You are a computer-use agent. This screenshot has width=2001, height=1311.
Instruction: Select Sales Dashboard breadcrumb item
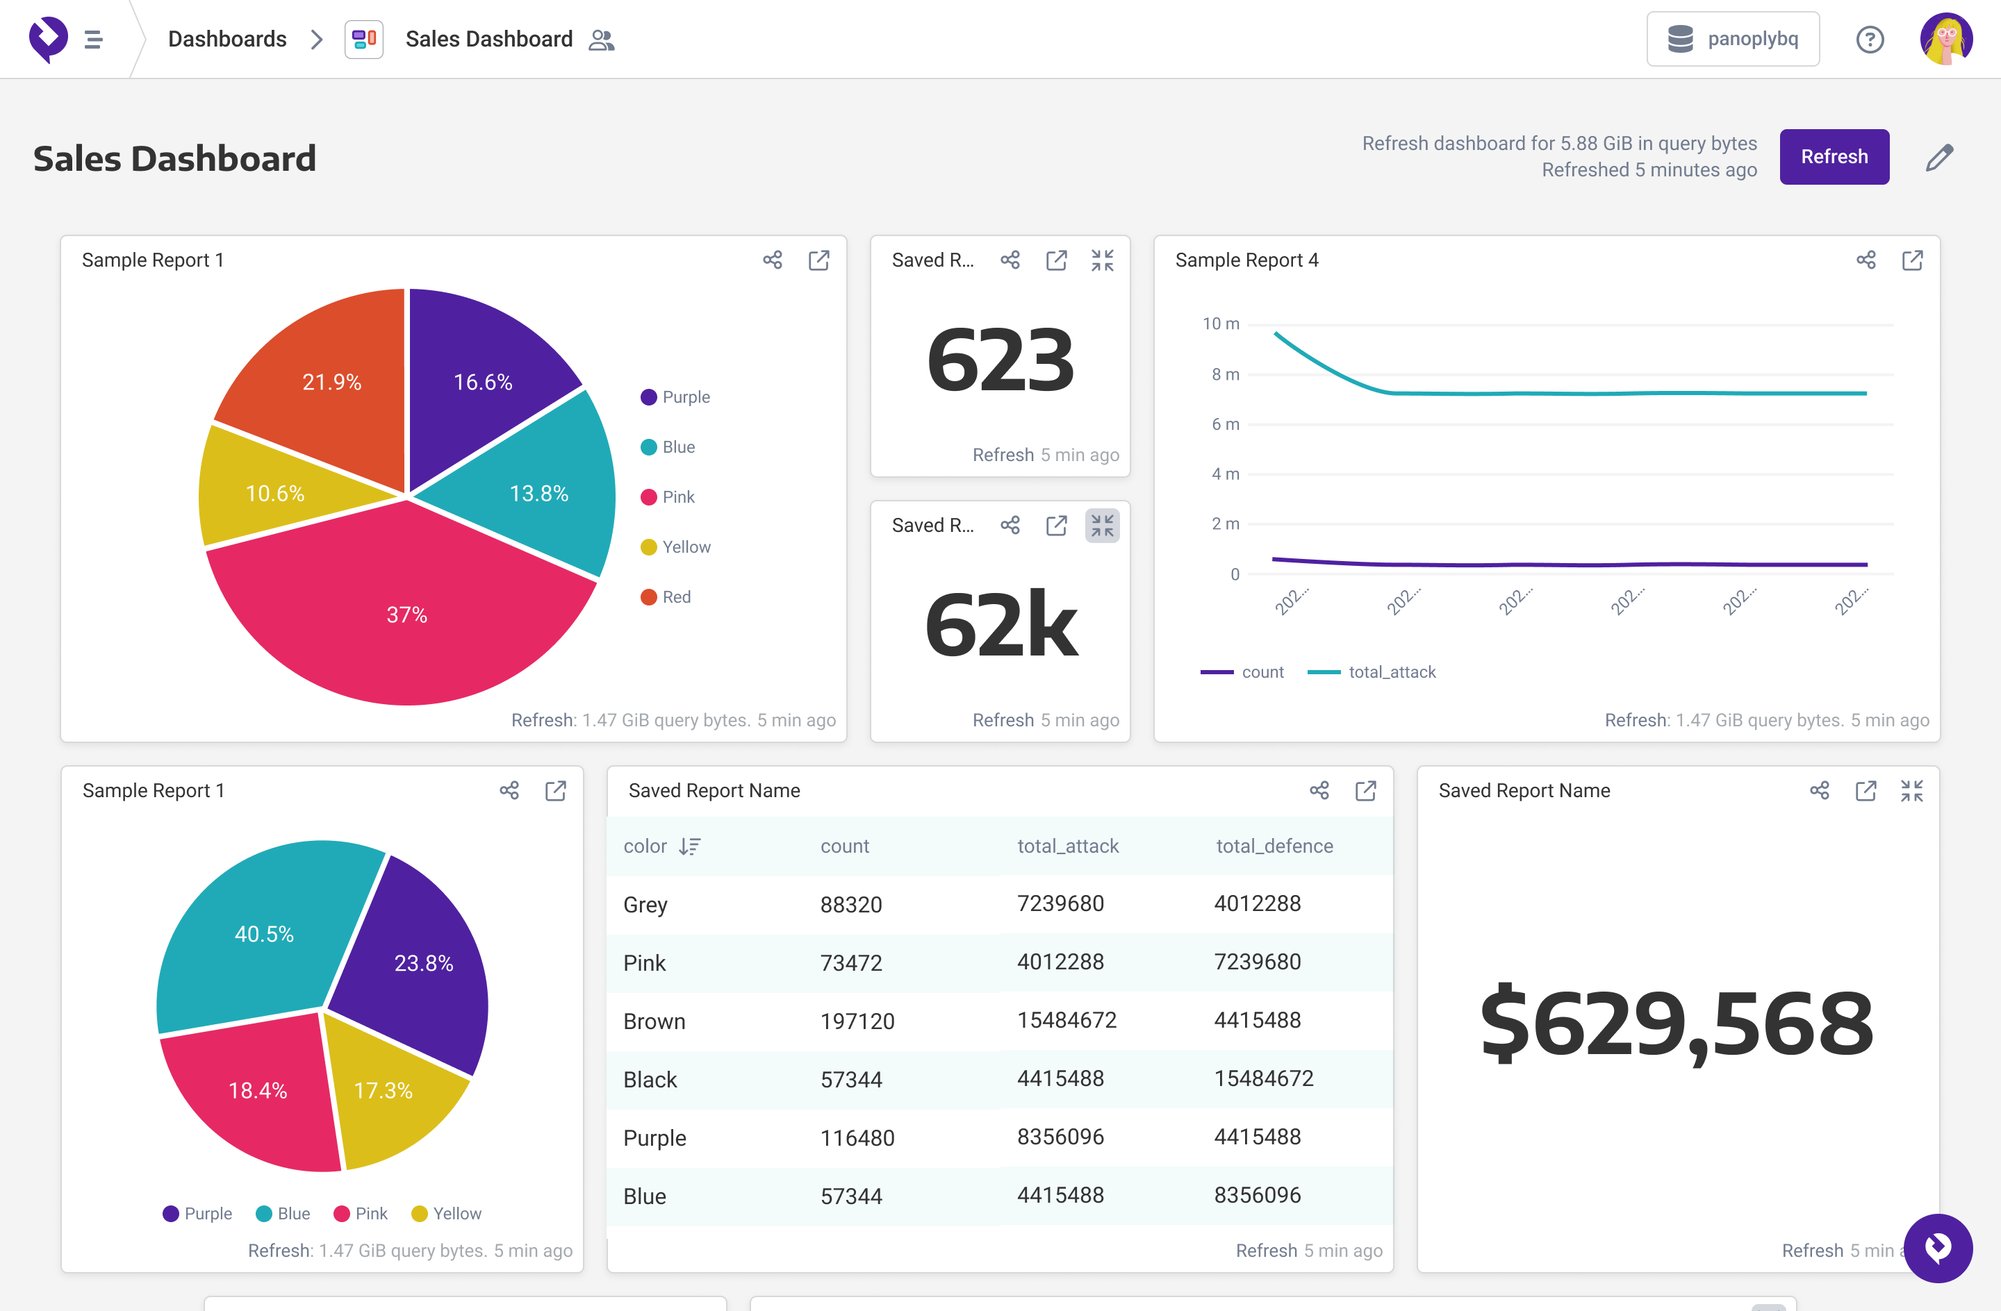[488, 38]
